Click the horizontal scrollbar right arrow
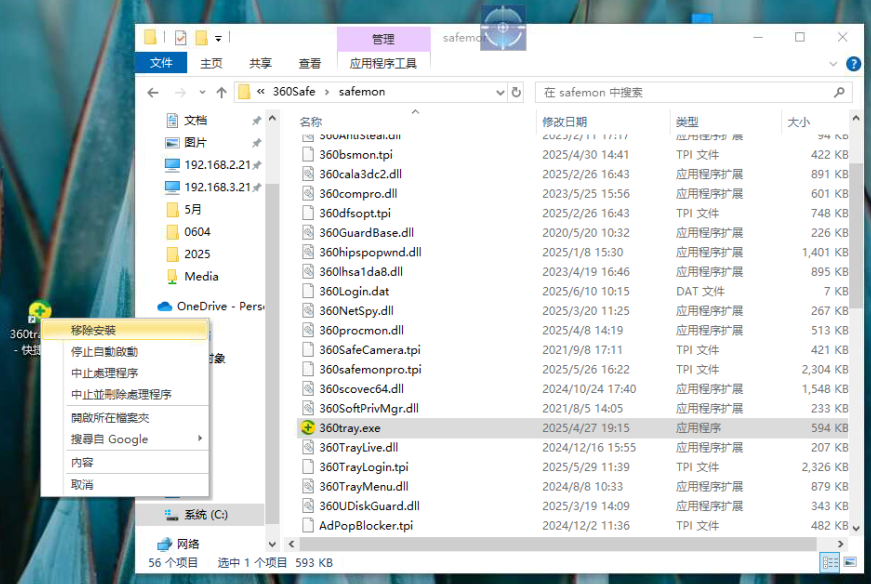871x584 pixels. 840,544
